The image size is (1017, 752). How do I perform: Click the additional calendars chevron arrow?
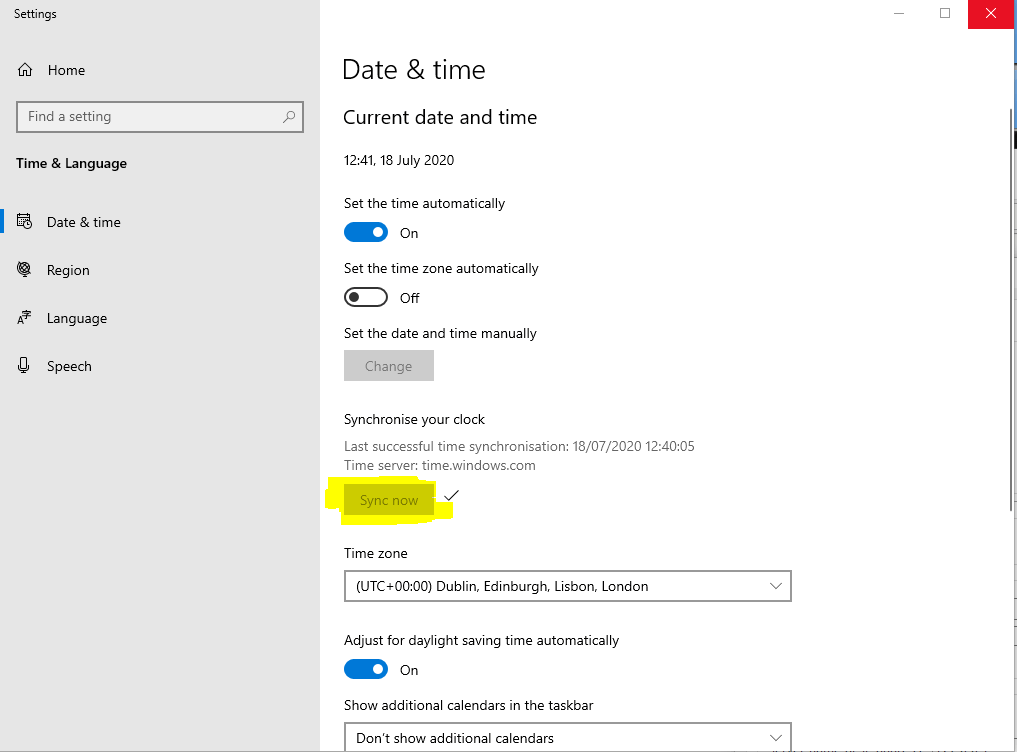(775, 738)
